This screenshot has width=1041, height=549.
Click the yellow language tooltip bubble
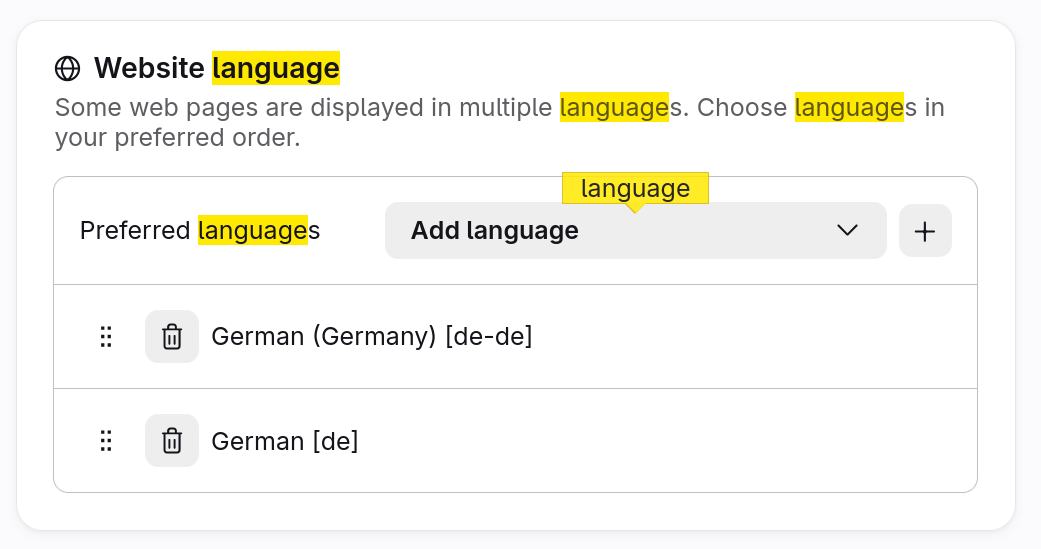(x=635, y=189)
